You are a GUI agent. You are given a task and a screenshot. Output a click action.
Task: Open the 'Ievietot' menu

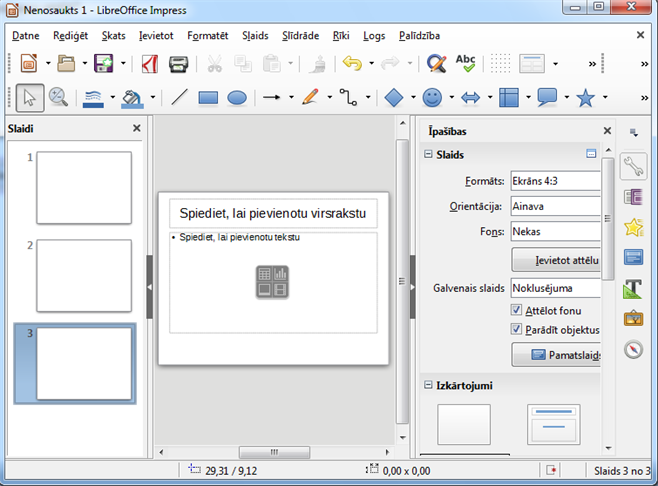pos(156,35)
